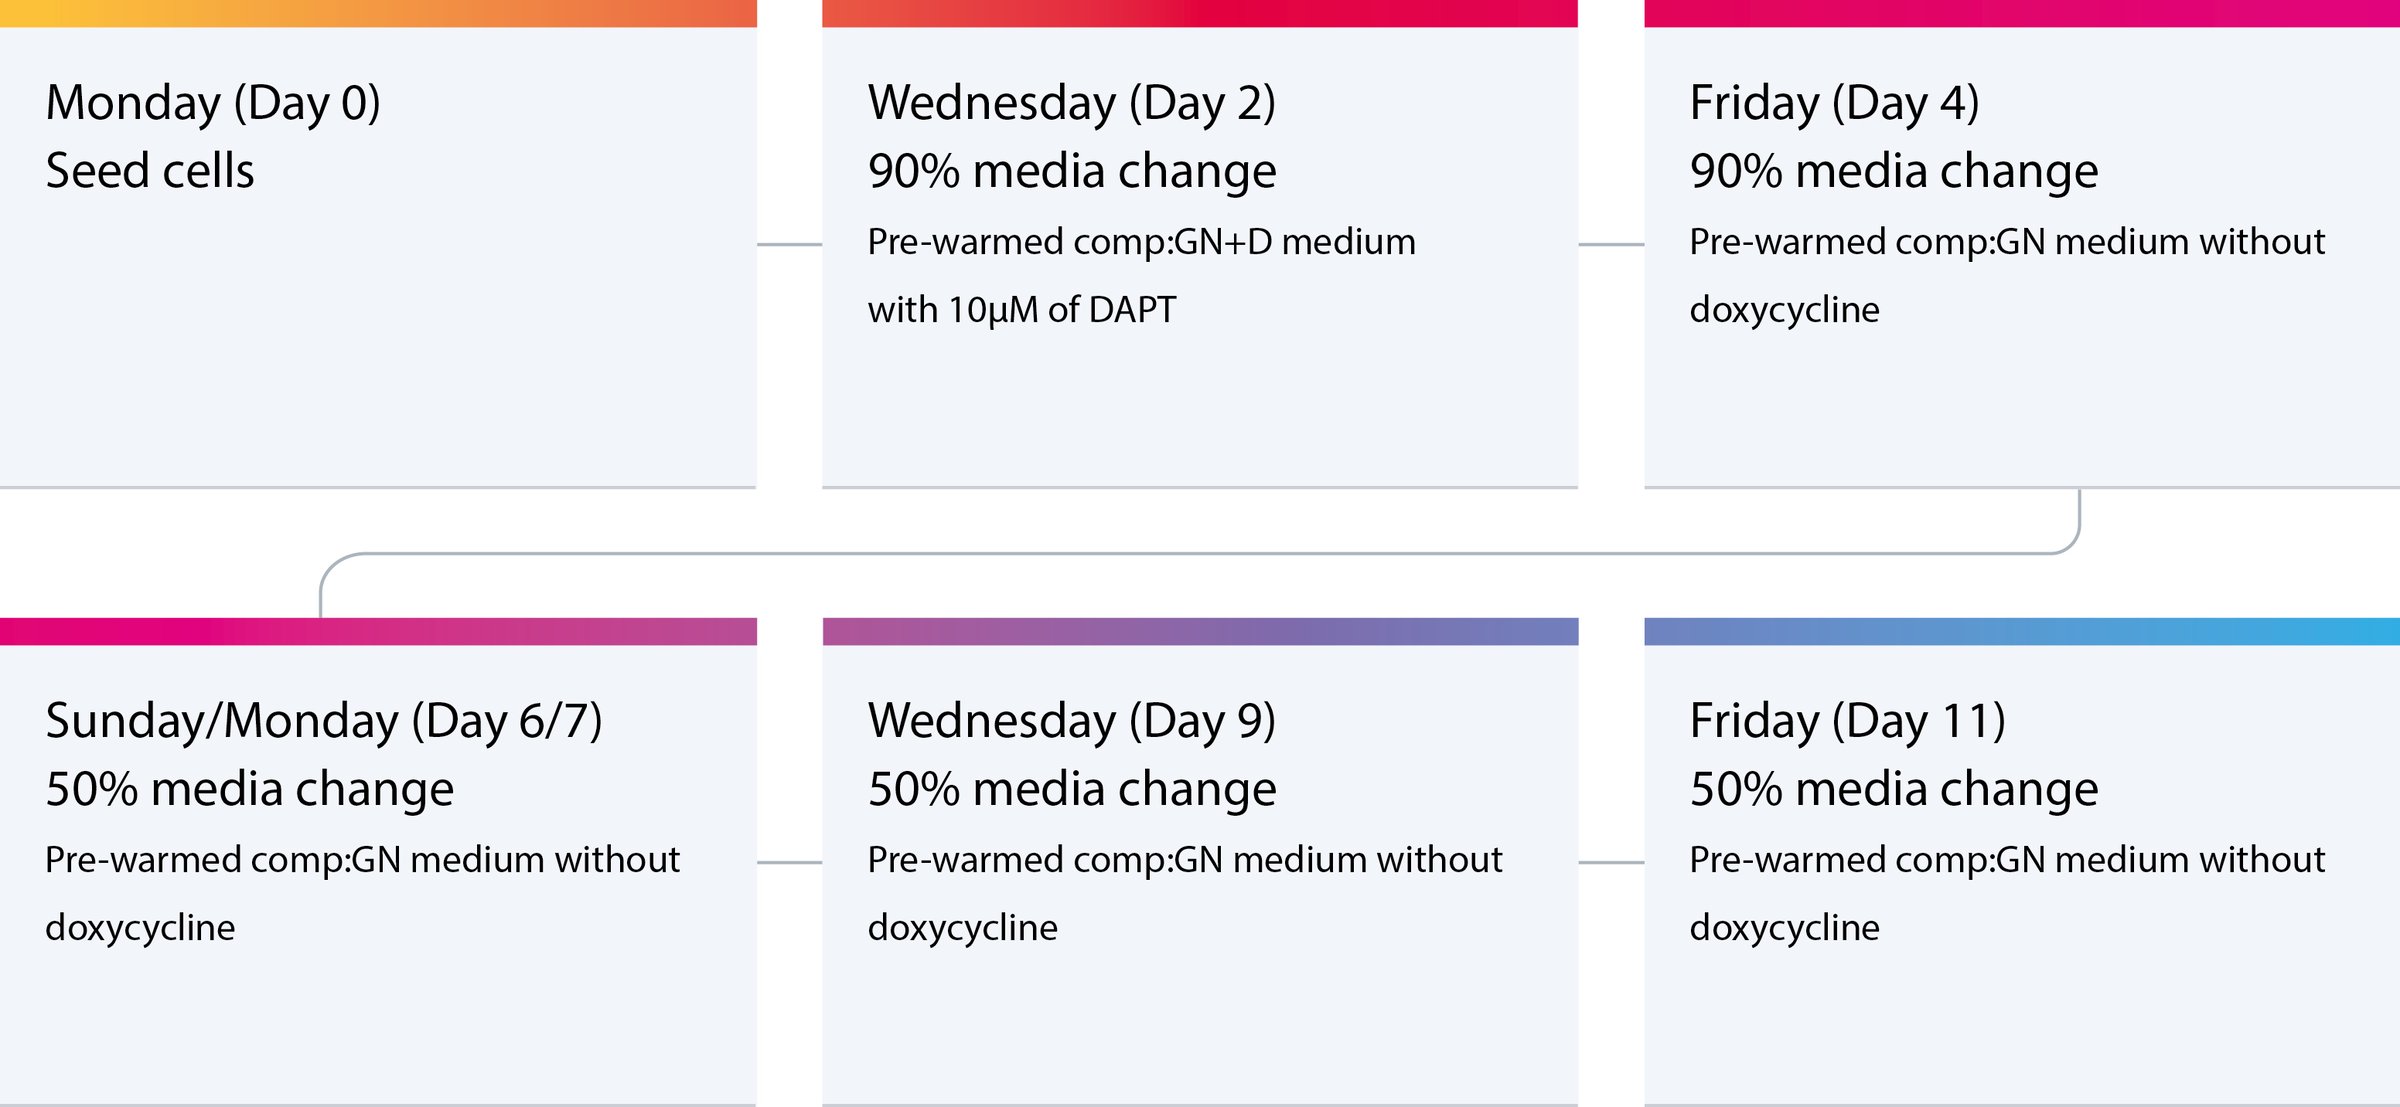Click the doxycycline text under Friday Day 4
Image resolution: width=2400 pixels, height=1107 pixels.
tap(1784, 310)
